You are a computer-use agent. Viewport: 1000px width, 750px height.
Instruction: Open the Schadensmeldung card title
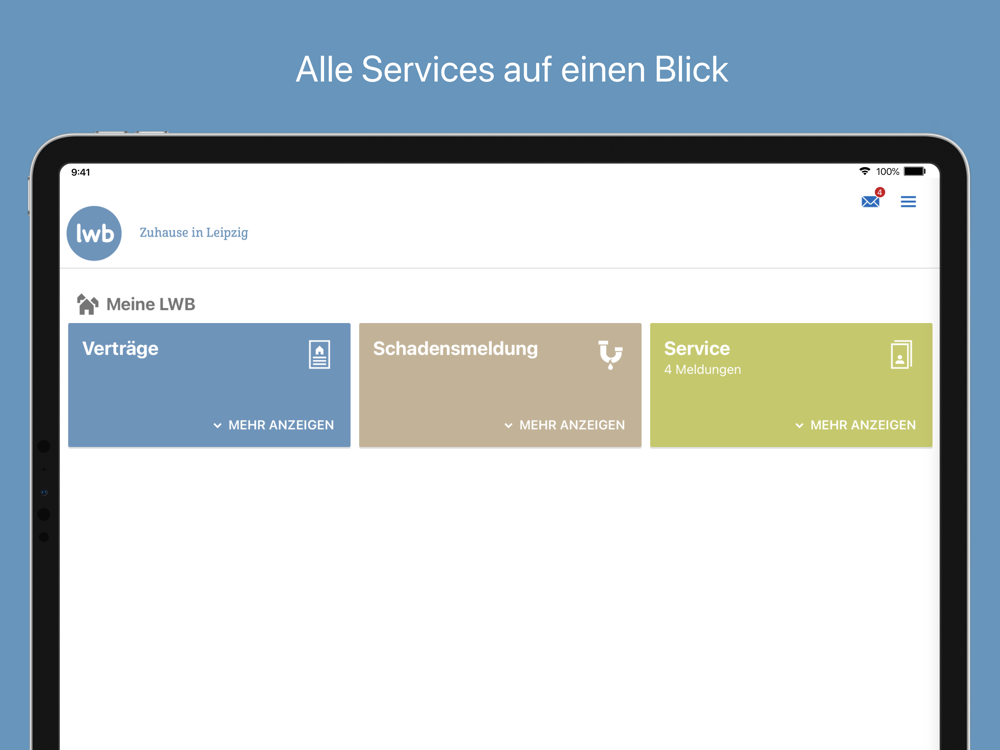point(455,349)
